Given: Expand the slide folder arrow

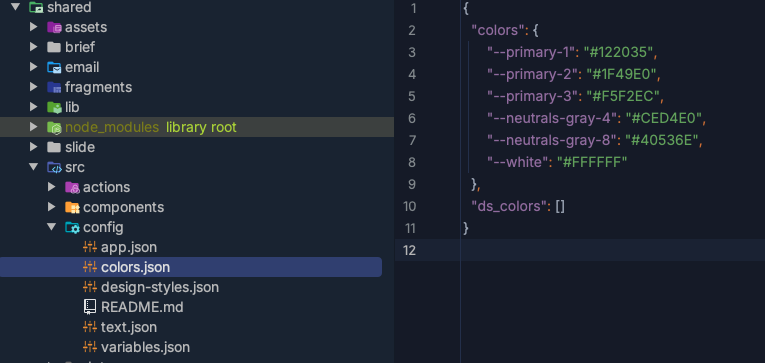Looking at the screenshot, I should coord(34,147).
